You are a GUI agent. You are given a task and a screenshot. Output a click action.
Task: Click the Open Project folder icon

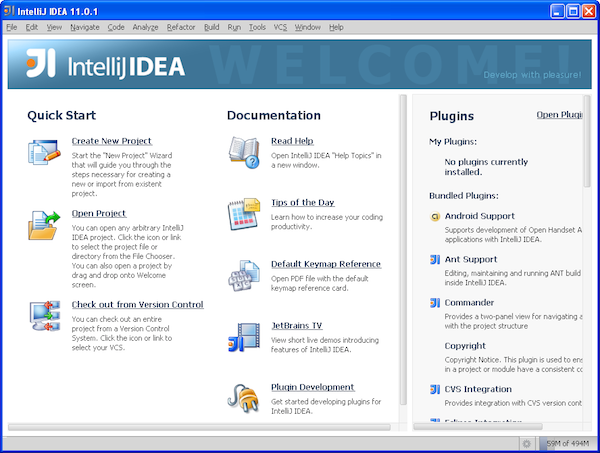click(x=44, y=225)
